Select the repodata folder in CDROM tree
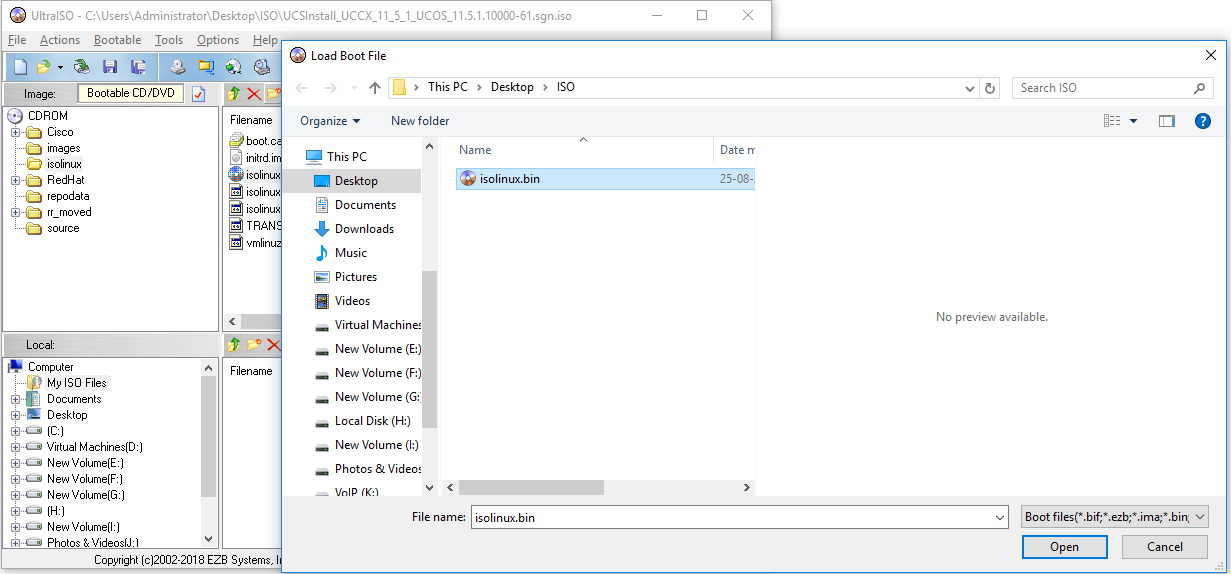This screenshot has height=574, width=1231. click(x=68, y=196)
